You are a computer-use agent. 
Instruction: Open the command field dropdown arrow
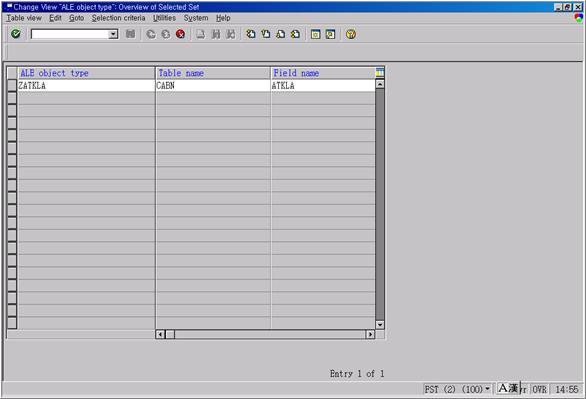point(113,34)
